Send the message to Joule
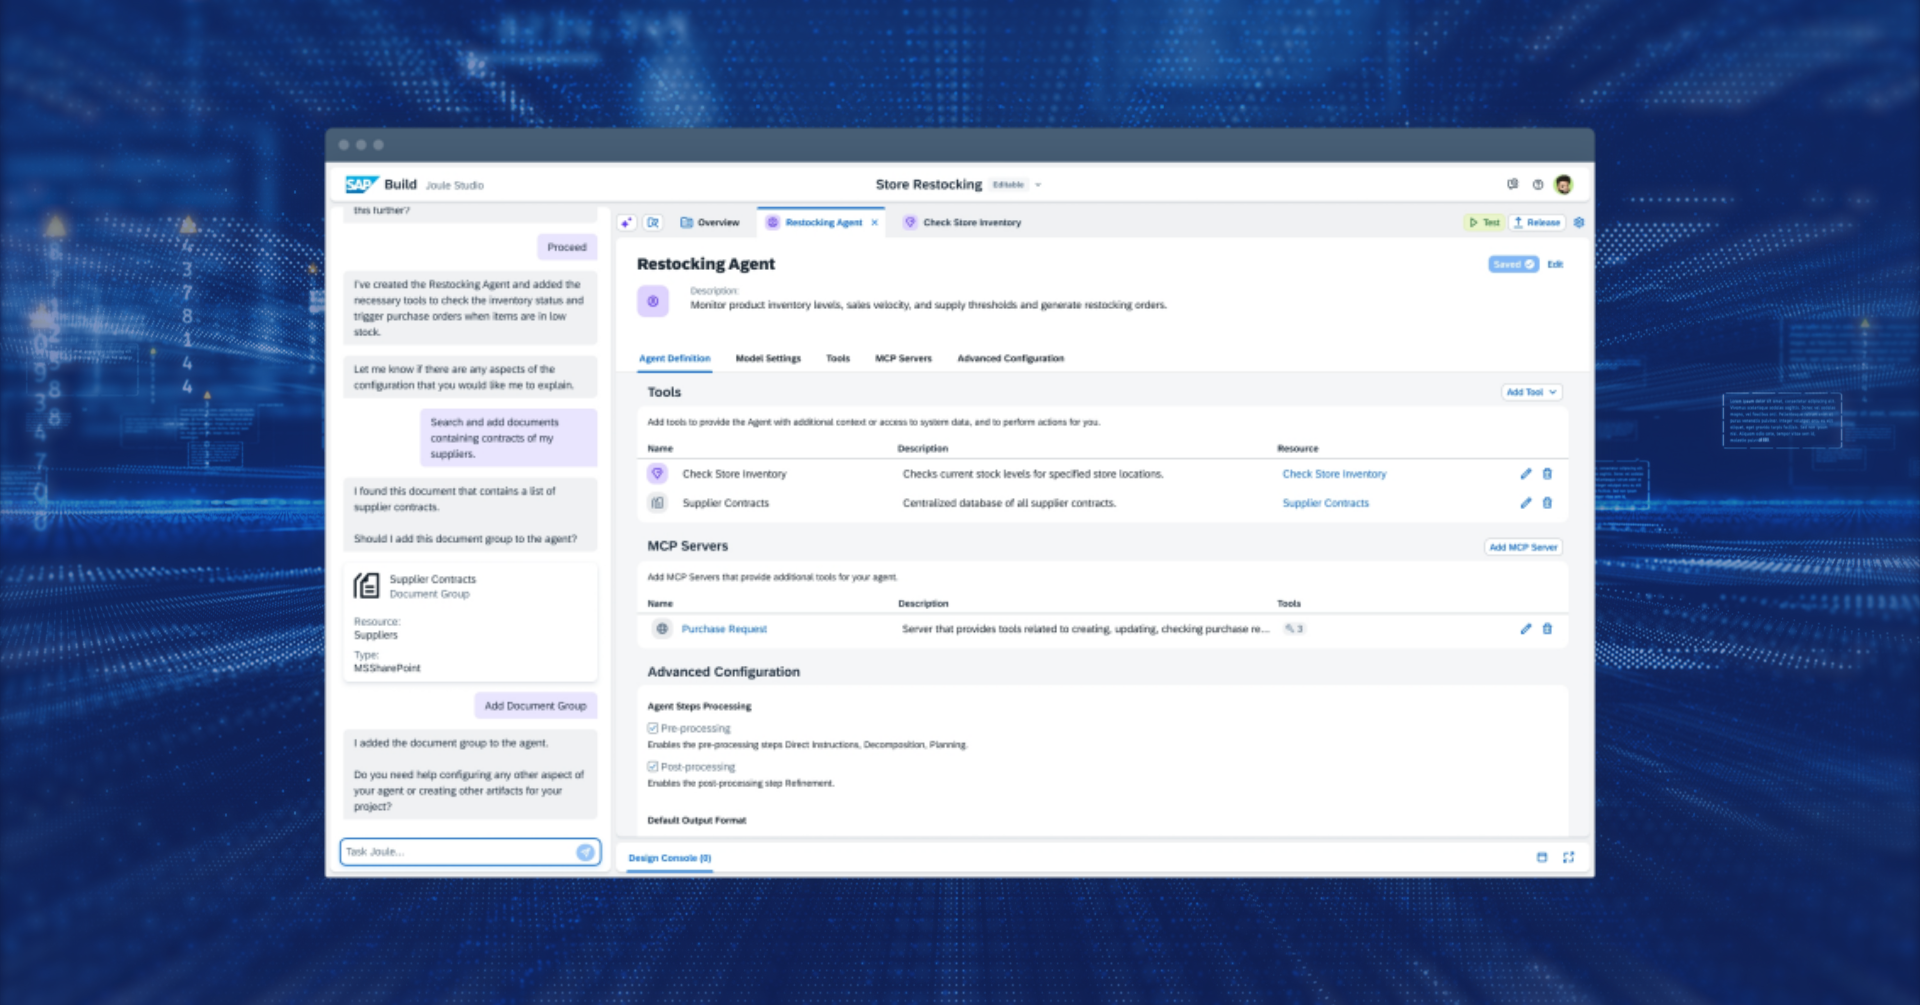Viewport: 1920px width, 1005px height. point(586,852)
